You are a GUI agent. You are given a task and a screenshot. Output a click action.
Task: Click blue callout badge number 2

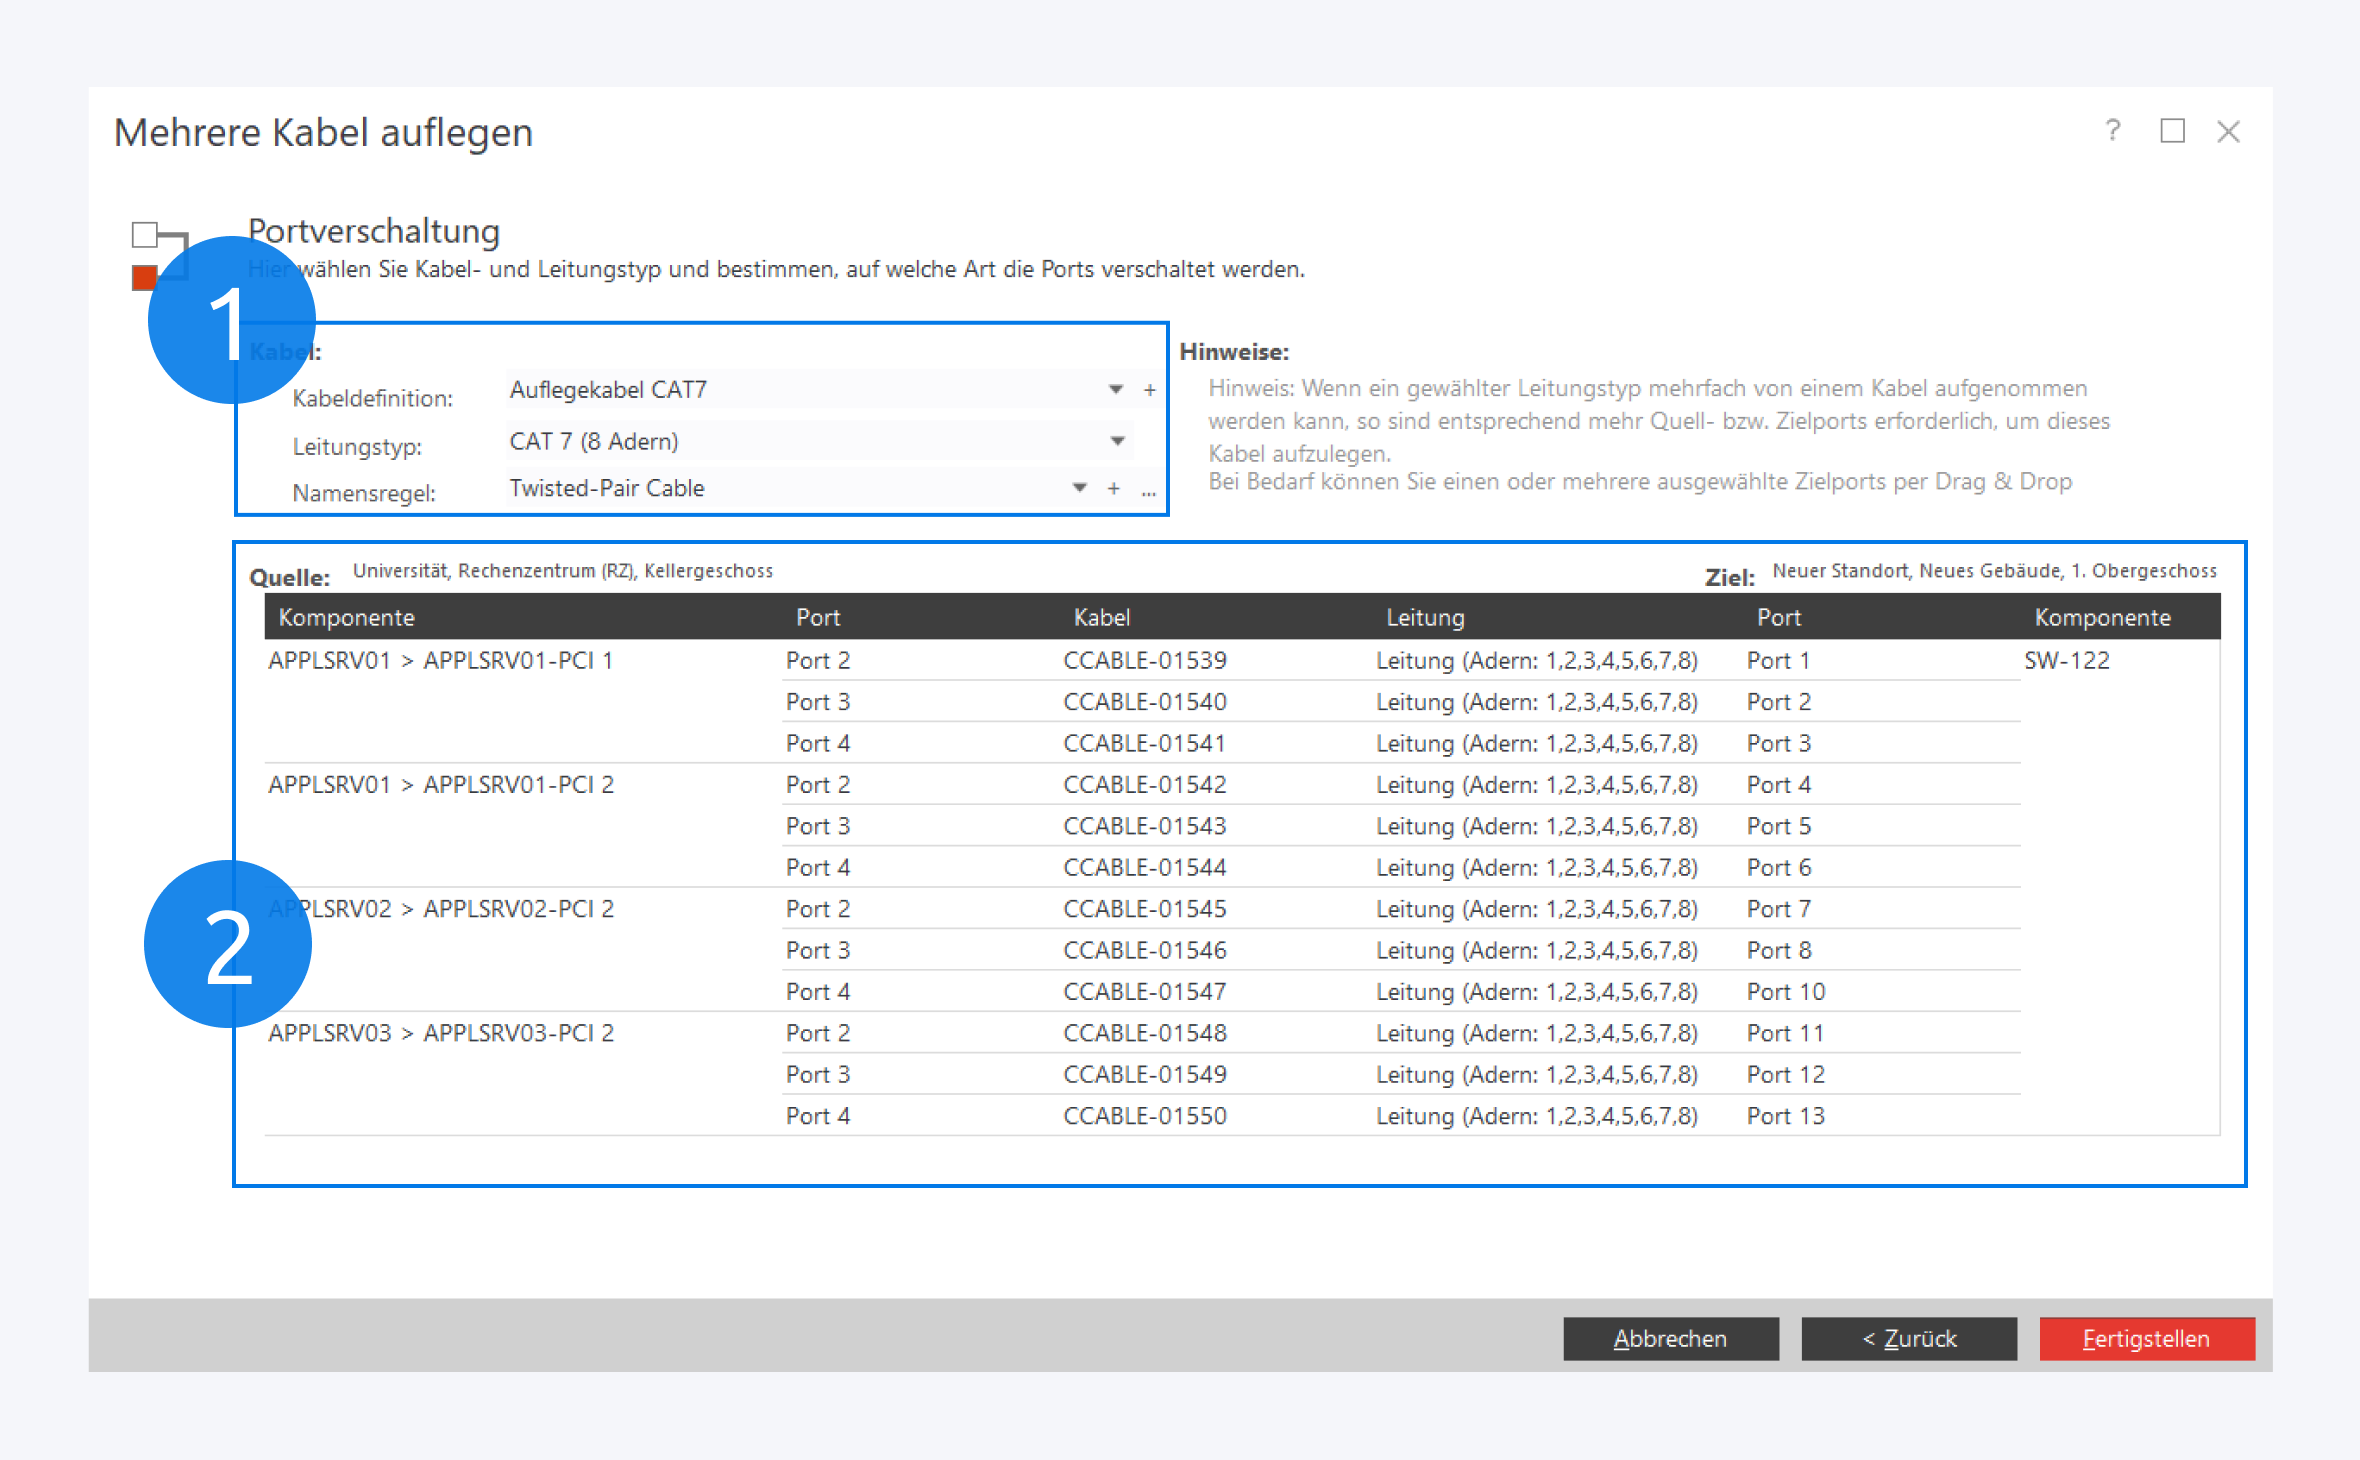(x=228, y=944)
